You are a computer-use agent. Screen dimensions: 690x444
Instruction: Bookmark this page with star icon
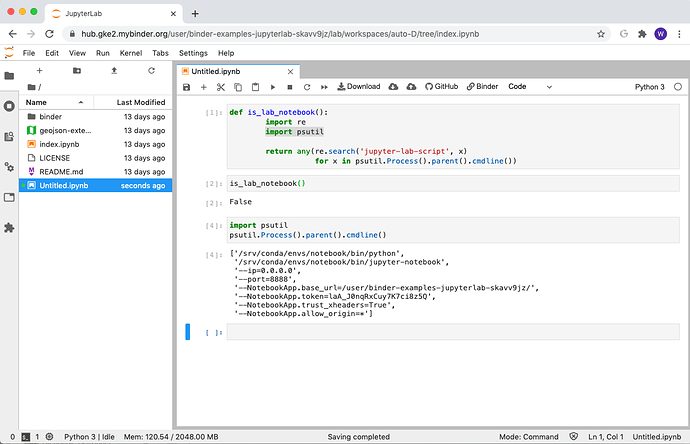[601, 34]
